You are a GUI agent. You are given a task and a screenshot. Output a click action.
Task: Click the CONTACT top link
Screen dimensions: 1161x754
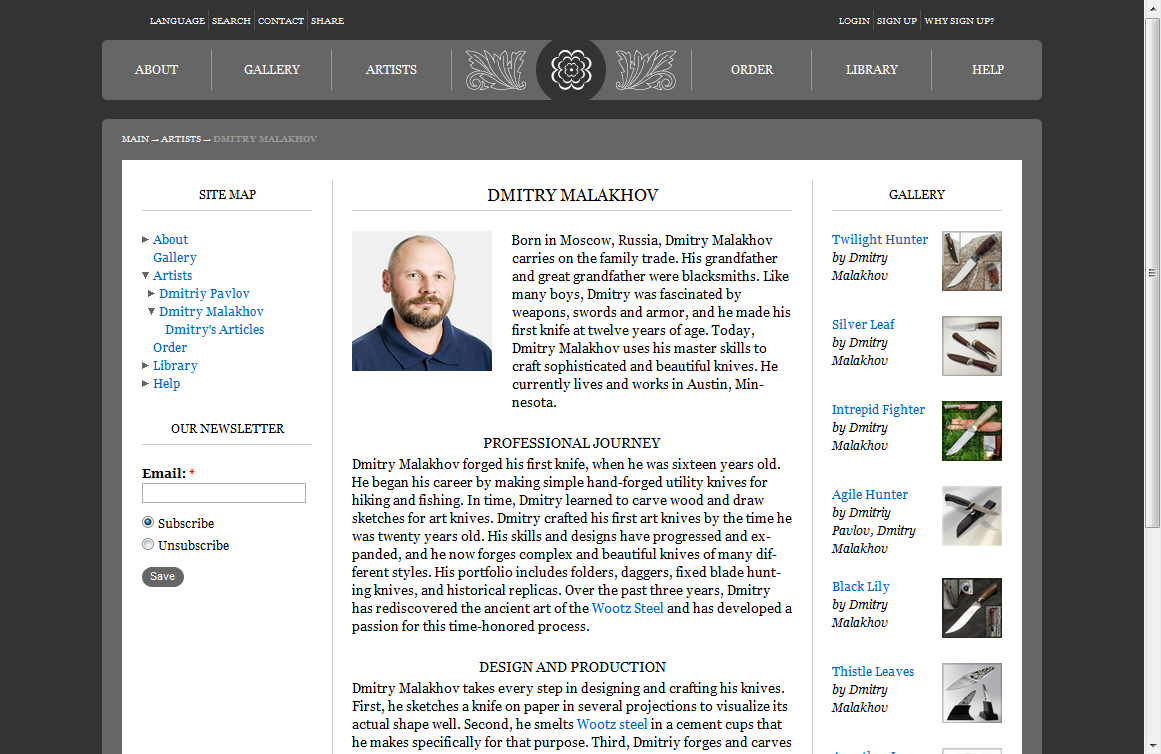click(x=281, y=21)
